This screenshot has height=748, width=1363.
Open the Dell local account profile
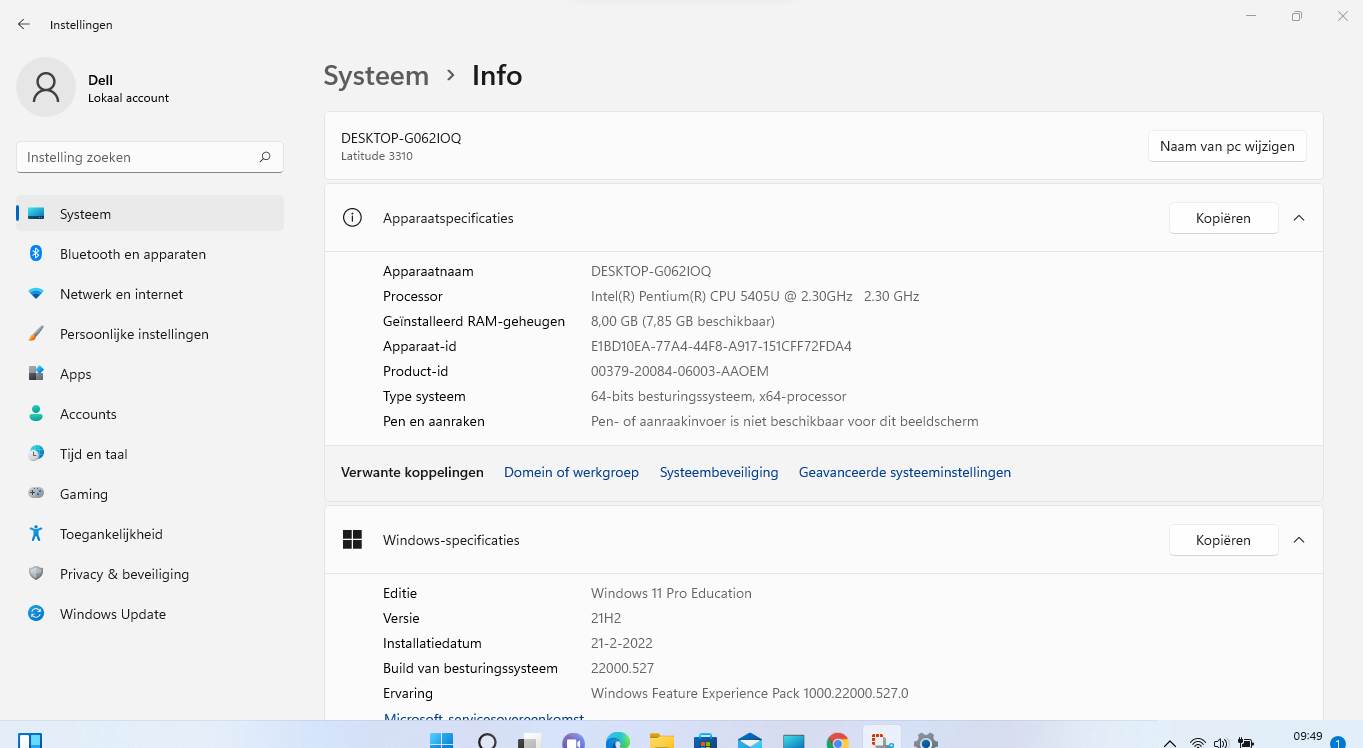point(93,88)
